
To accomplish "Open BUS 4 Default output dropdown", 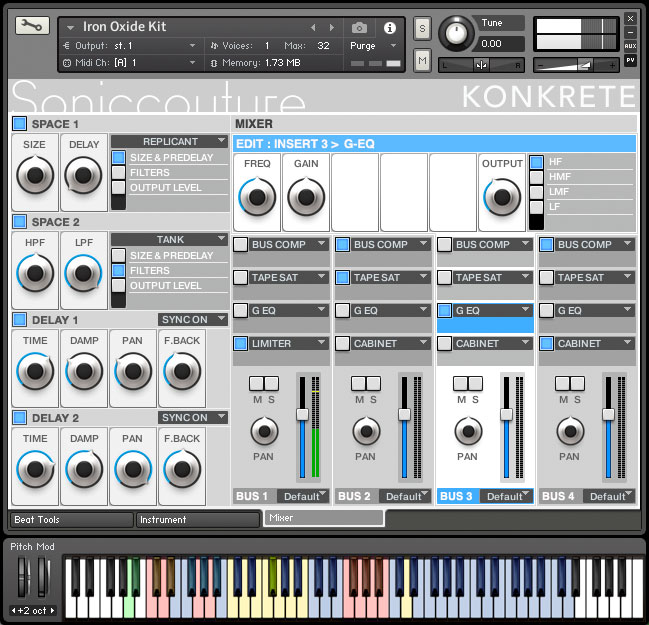I will pos(609,496).
